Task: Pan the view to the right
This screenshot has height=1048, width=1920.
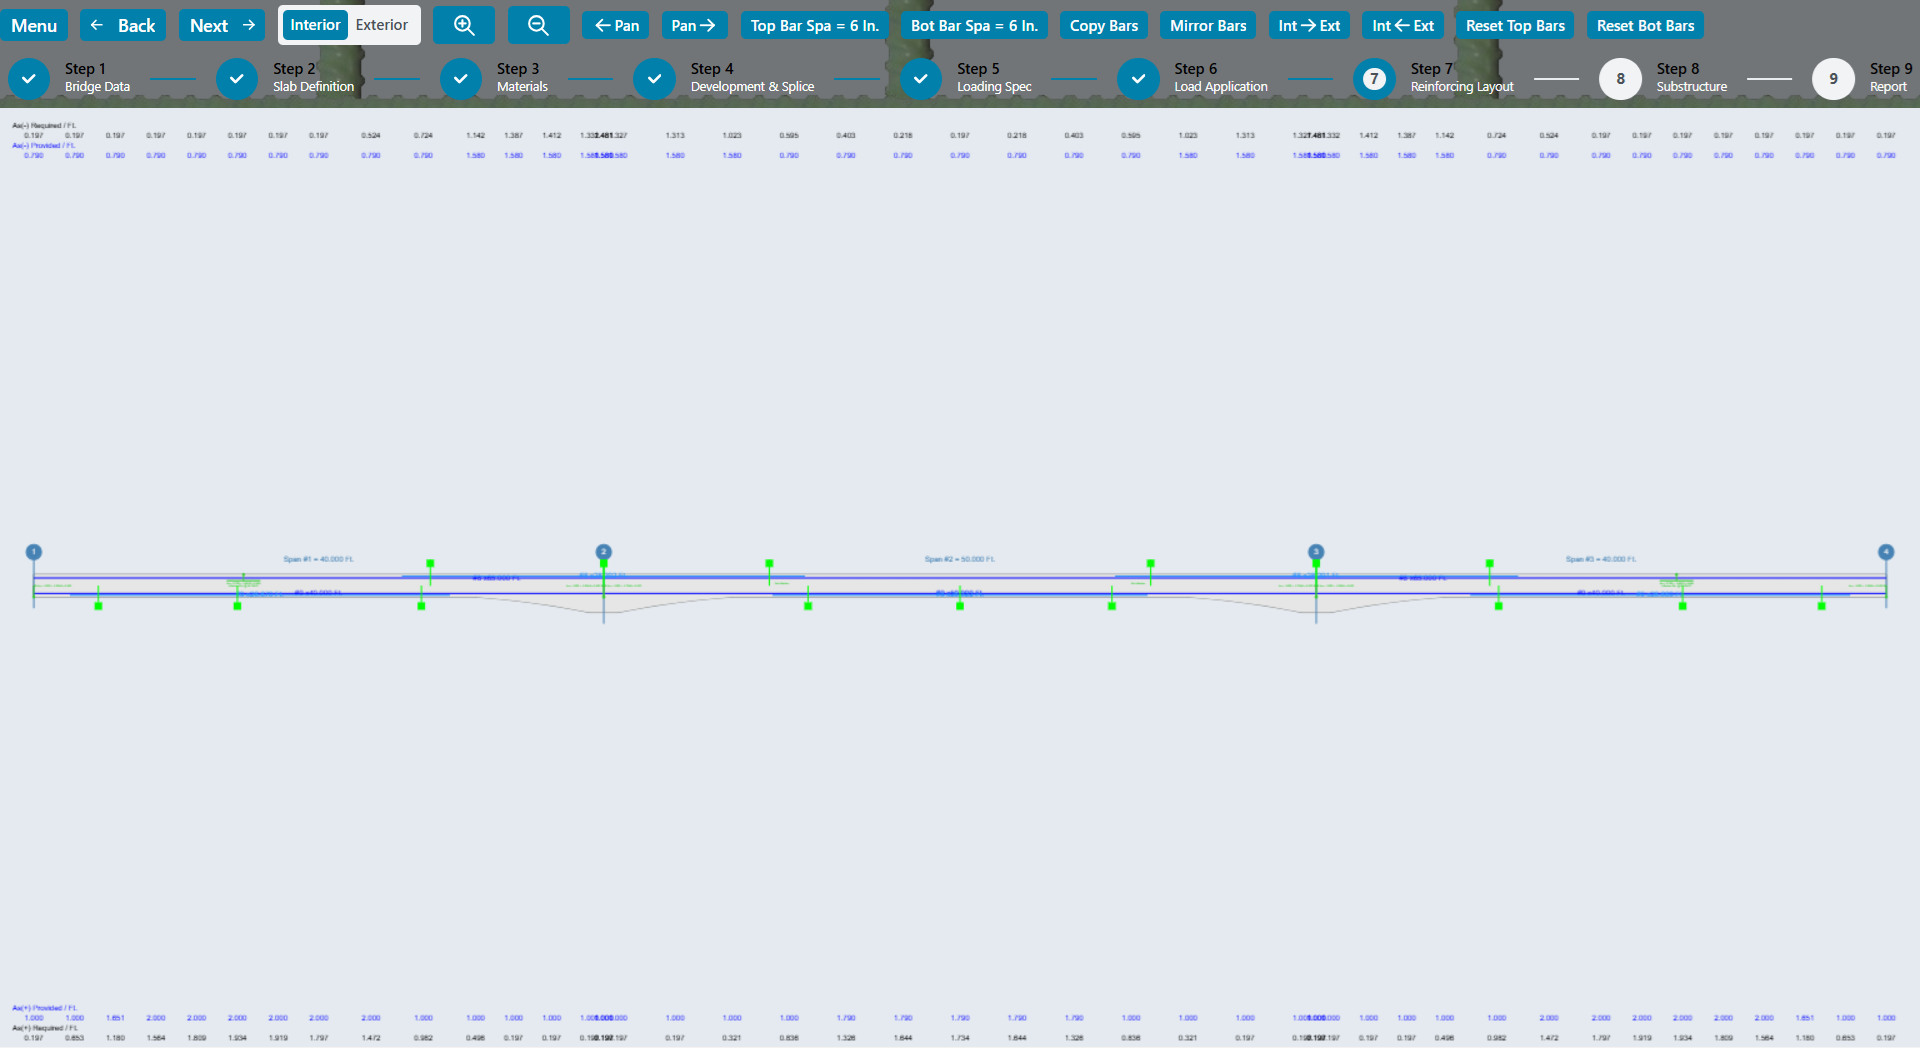Action: (x=694, y=25)
